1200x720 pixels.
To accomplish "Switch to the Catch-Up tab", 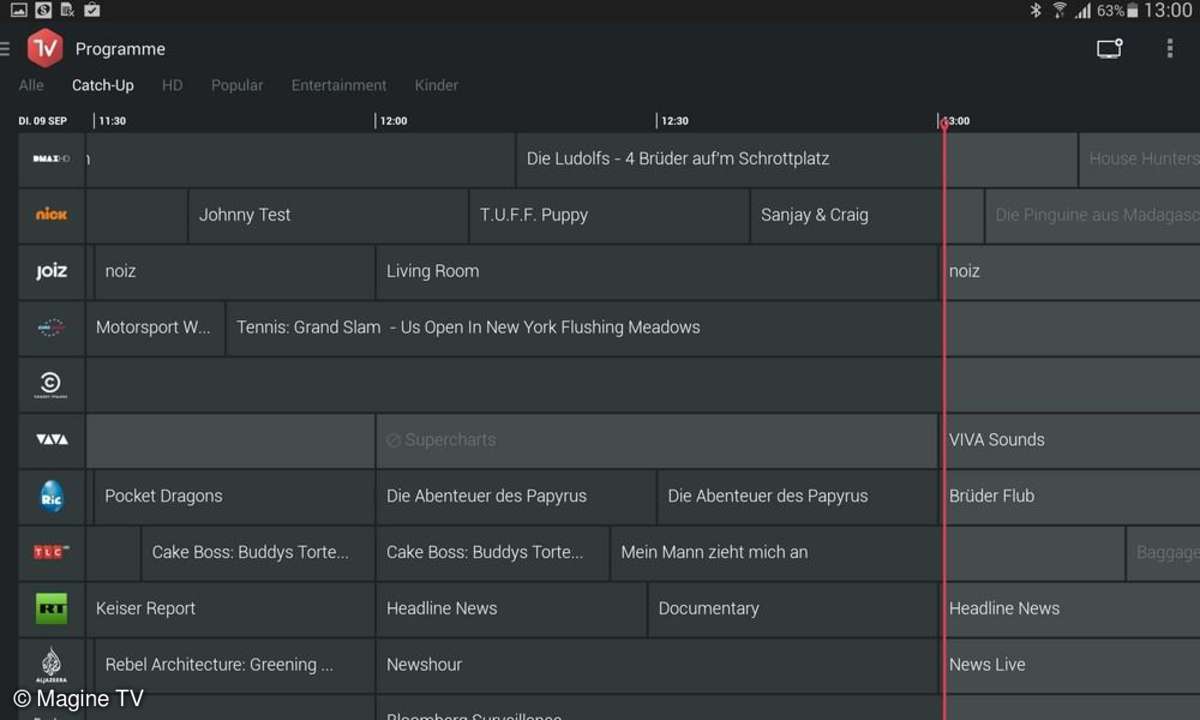I will pos(103,85).
